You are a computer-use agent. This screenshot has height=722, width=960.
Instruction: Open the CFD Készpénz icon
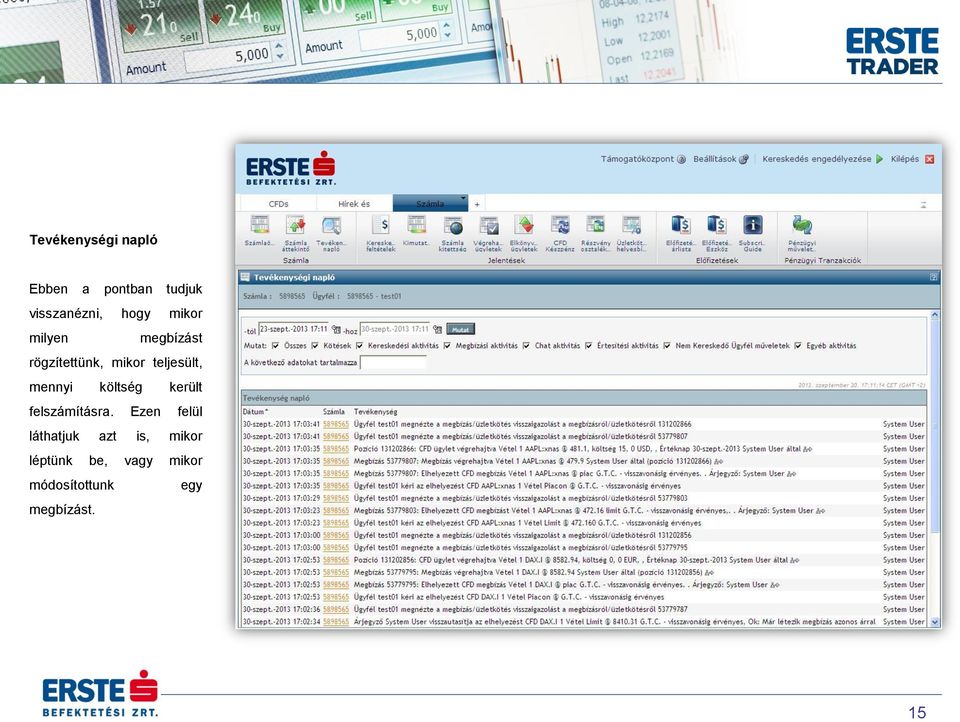[560, 225]
